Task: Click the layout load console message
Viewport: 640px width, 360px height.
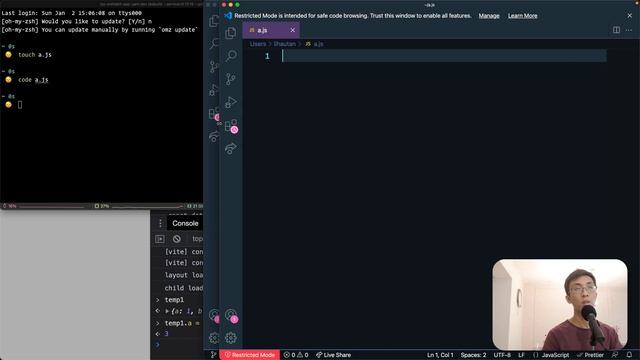Action: (184, 275)
